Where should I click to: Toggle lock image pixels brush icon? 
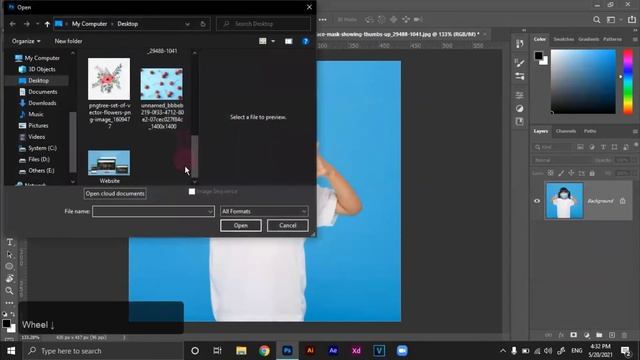point(561,173)
